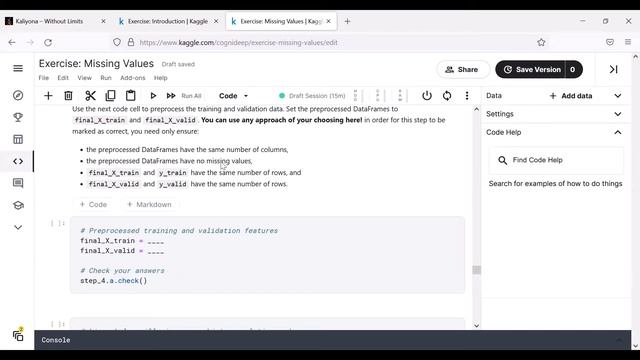Copy the cell using copy icon
The height and width of the screenshot is (360, 640).
(x=110, y=96)
